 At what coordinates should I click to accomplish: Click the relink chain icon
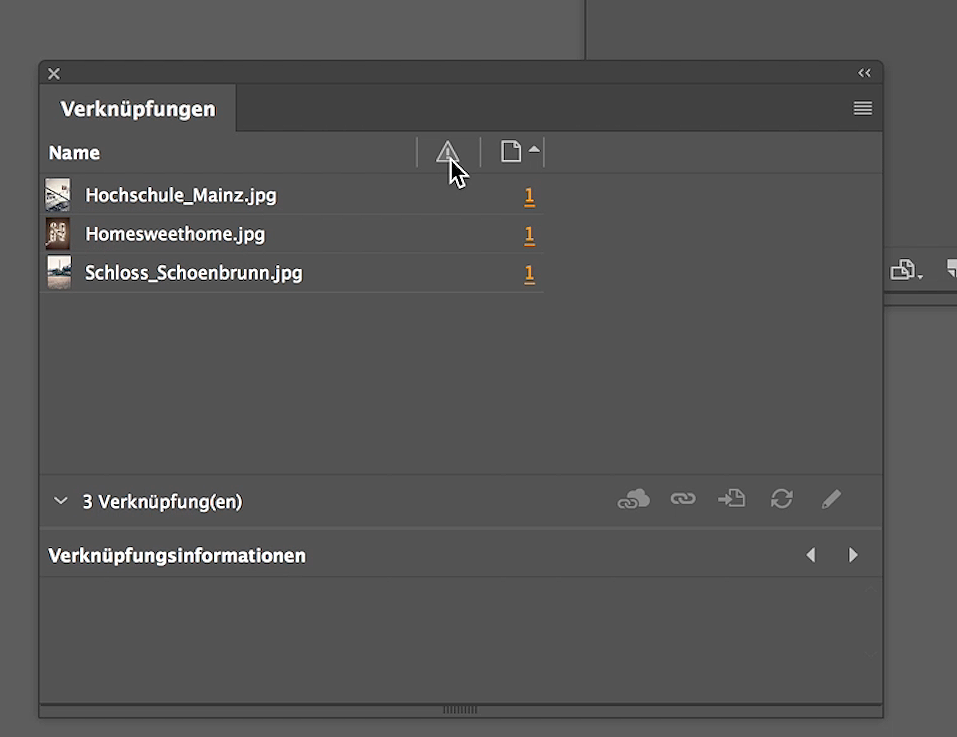[683, 499]
